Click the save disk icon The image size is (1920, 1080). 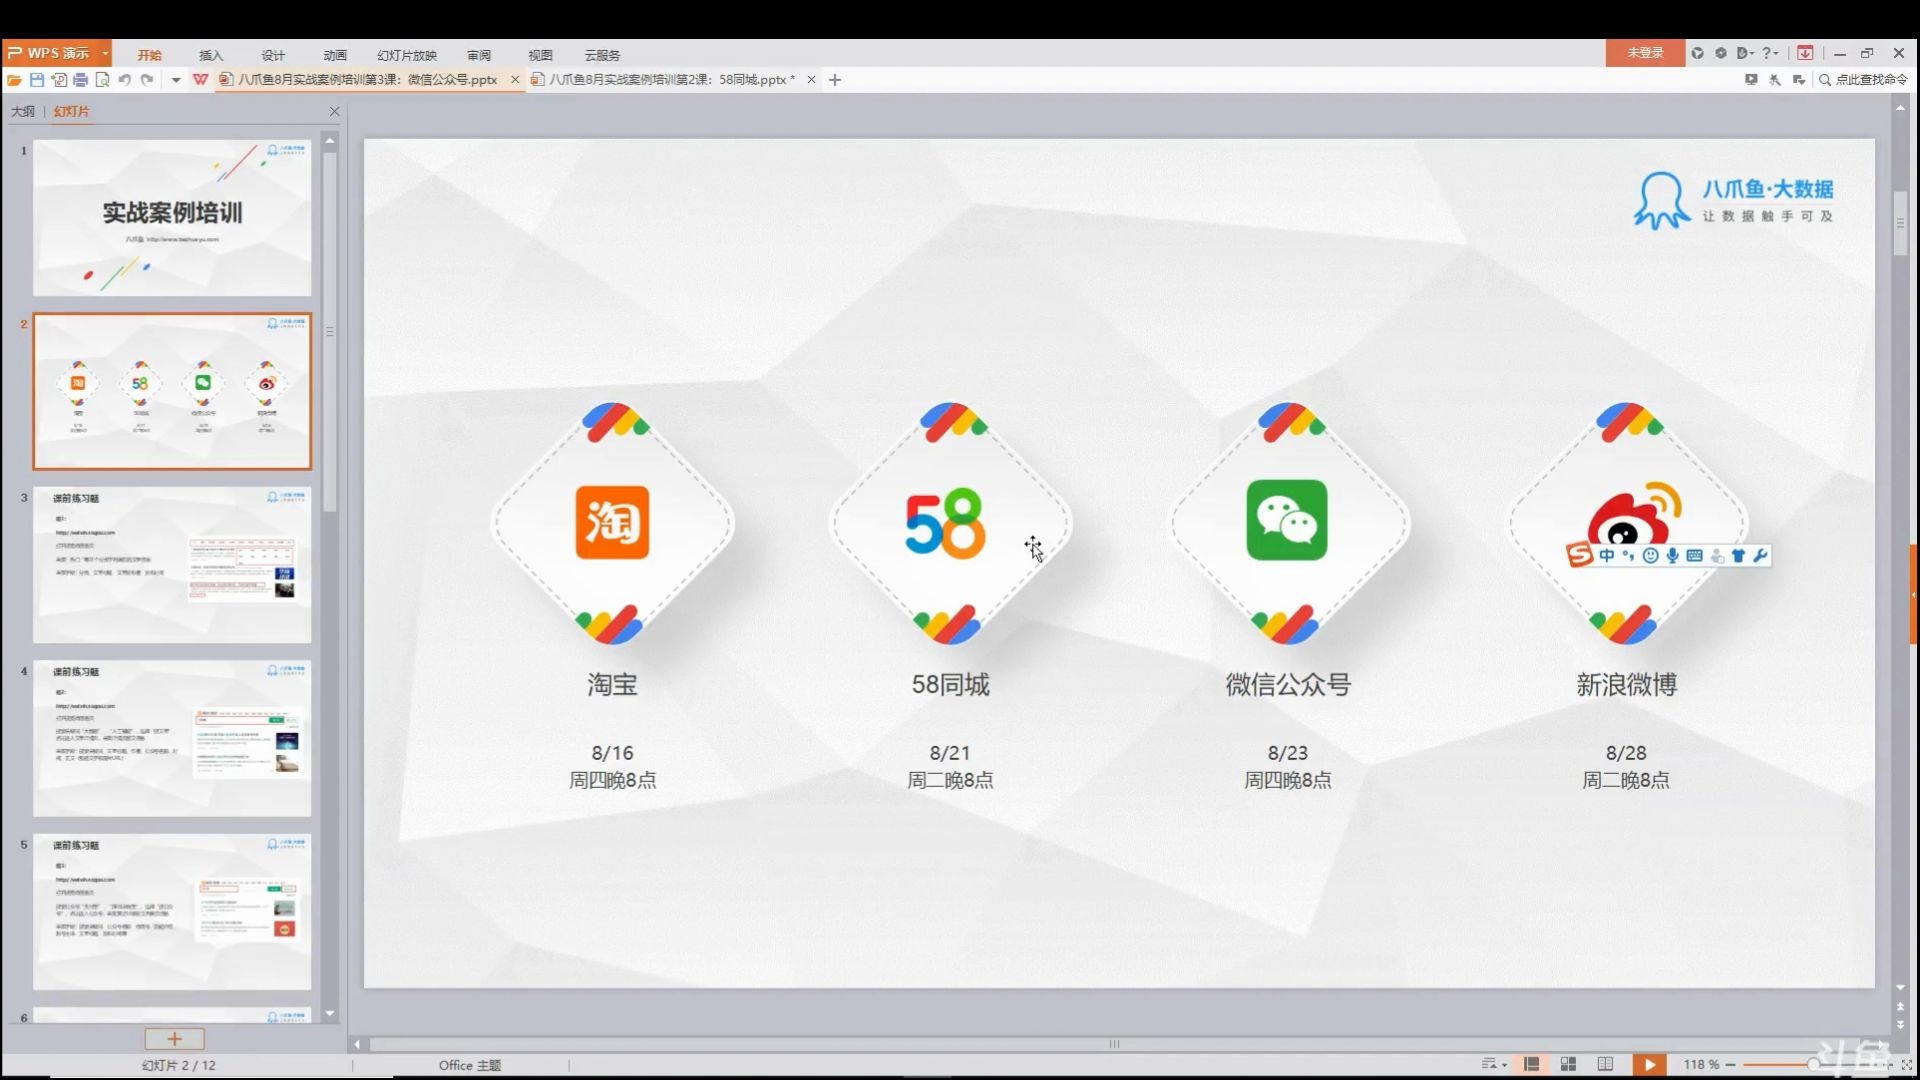[37, 80]
